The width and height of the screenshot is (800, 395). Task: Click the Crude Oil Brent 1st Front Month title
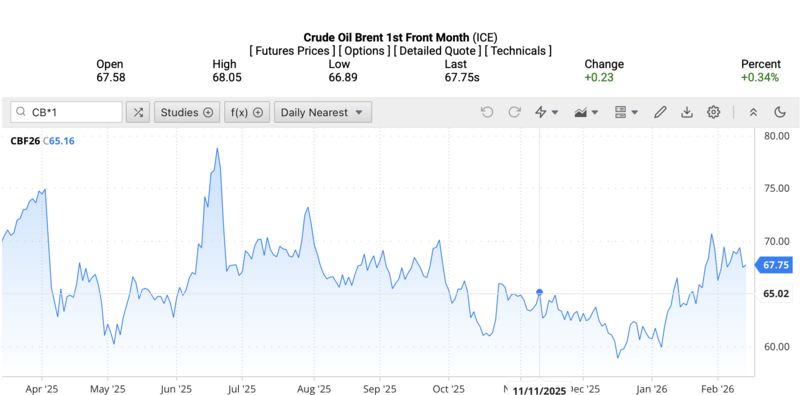[x=386, y=37]
